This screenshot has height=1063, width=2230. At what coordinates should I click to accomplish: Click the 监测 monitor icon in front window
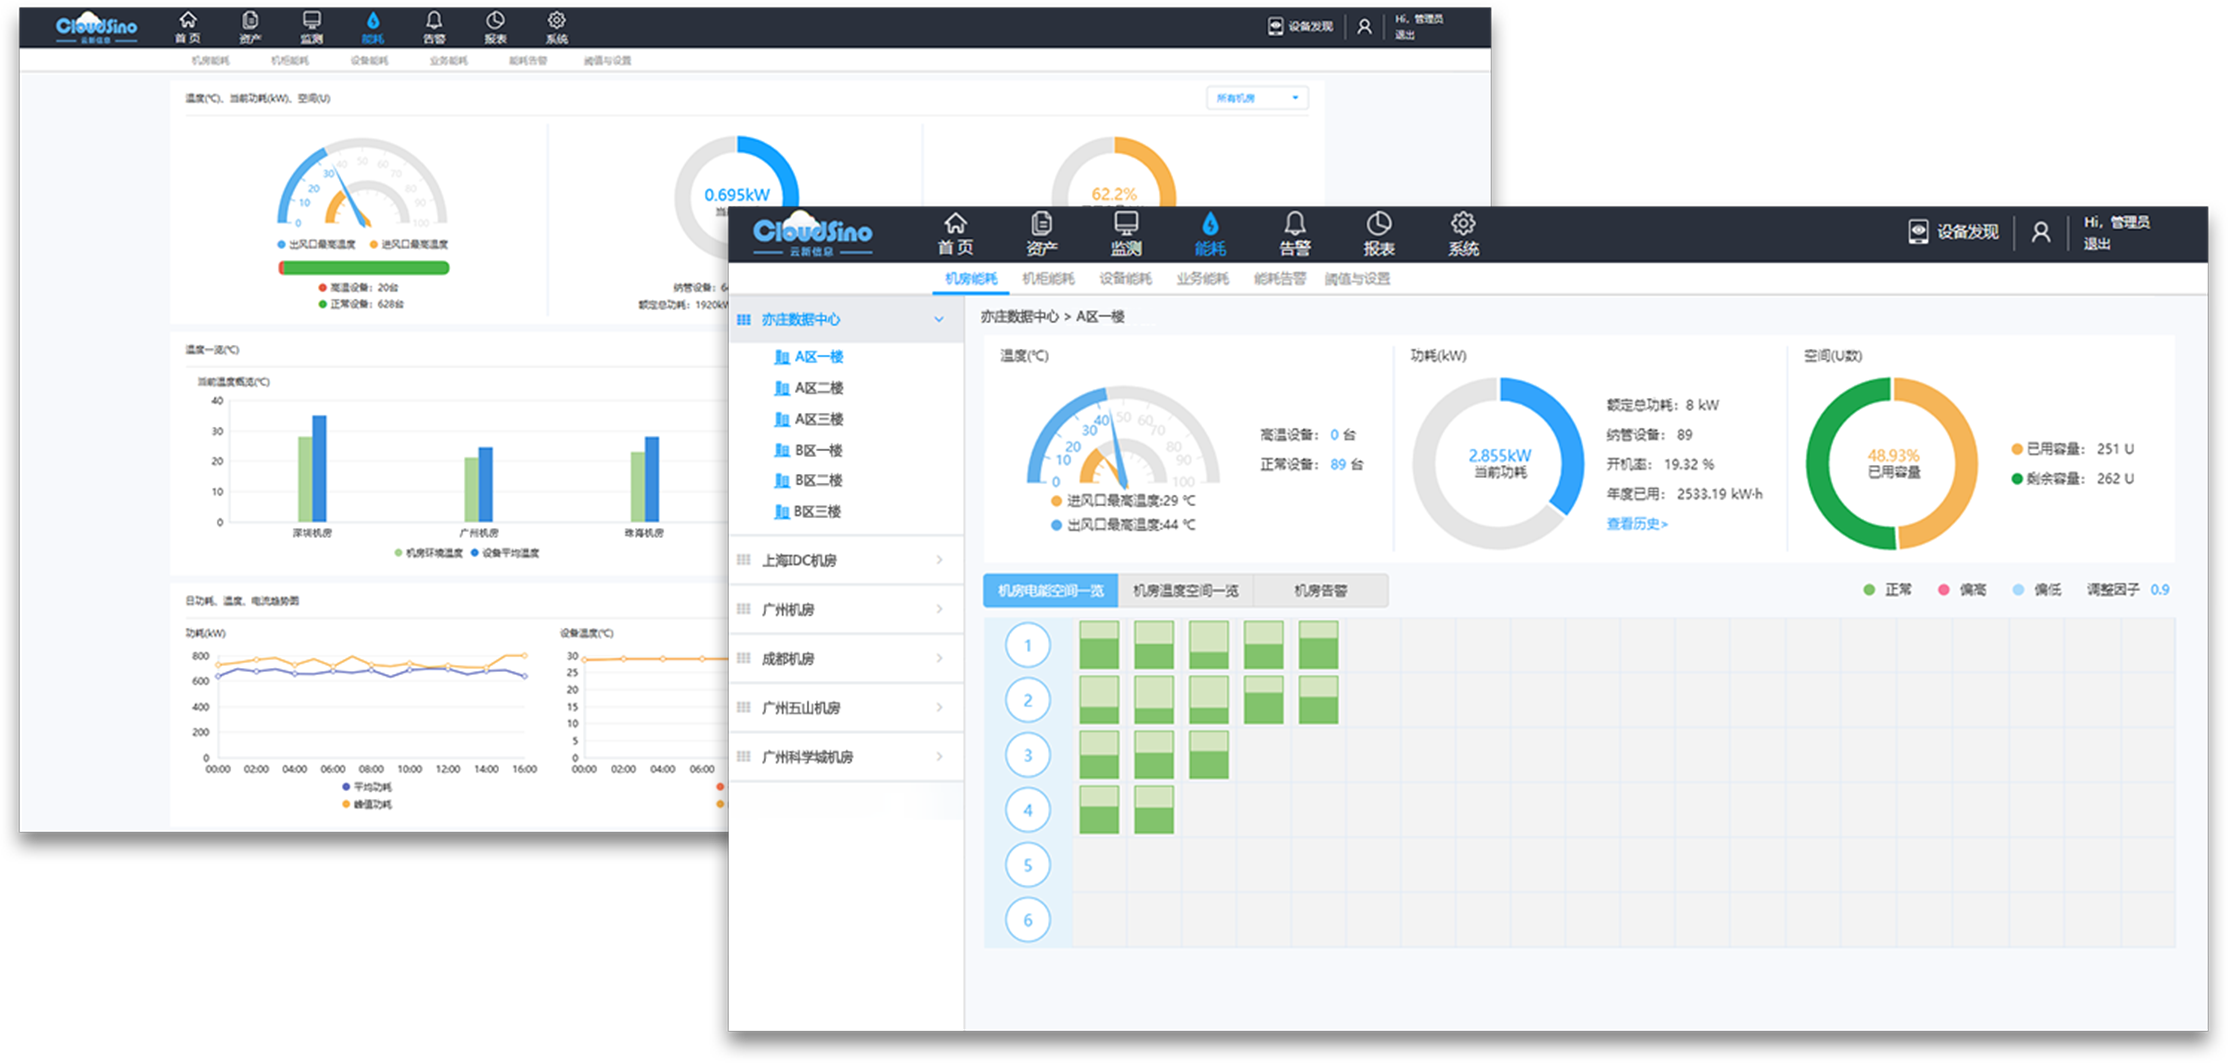click(x=1126, y=224)
